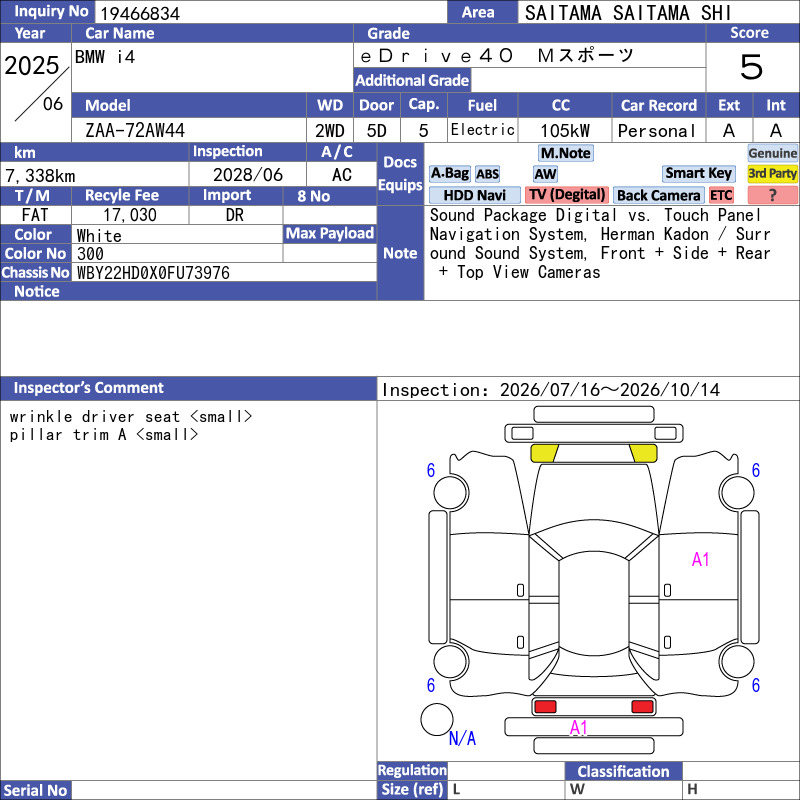Click the car name BMW i4
Image resolution: width=800 pixels, height=800 pixels.
pos(105,57)
